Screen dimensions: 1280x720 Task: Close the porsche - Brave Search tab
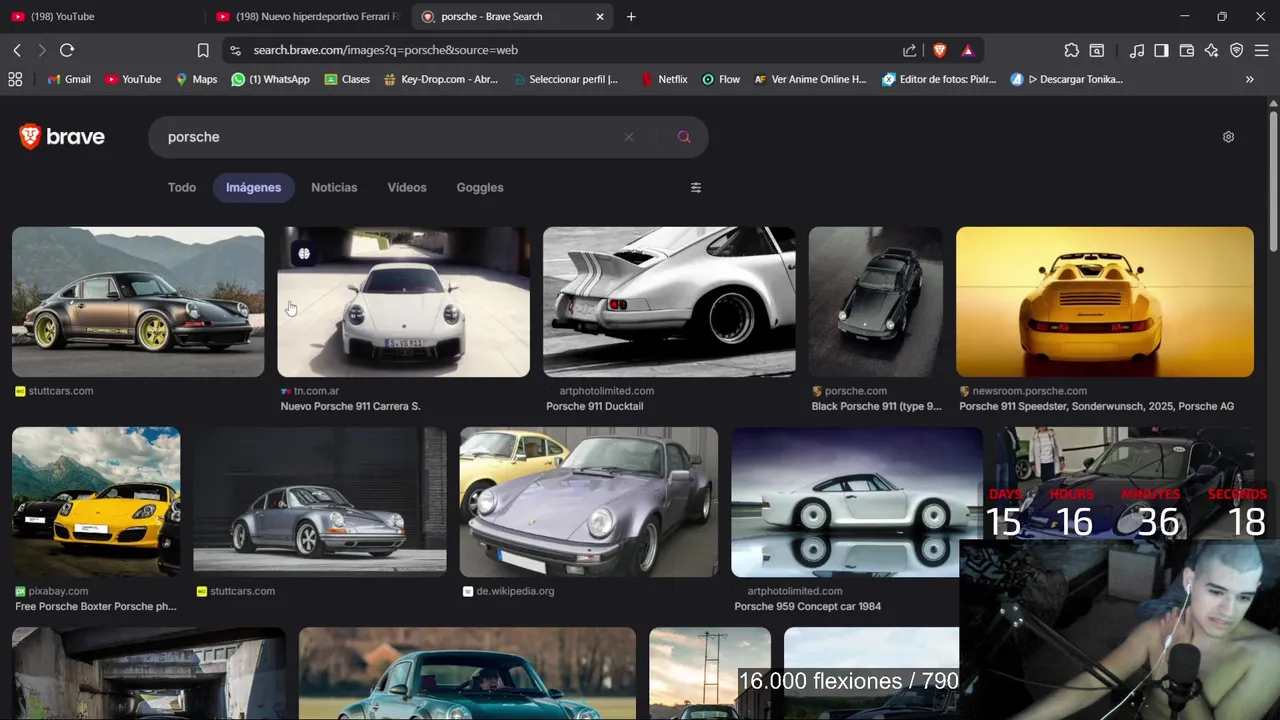600,16
